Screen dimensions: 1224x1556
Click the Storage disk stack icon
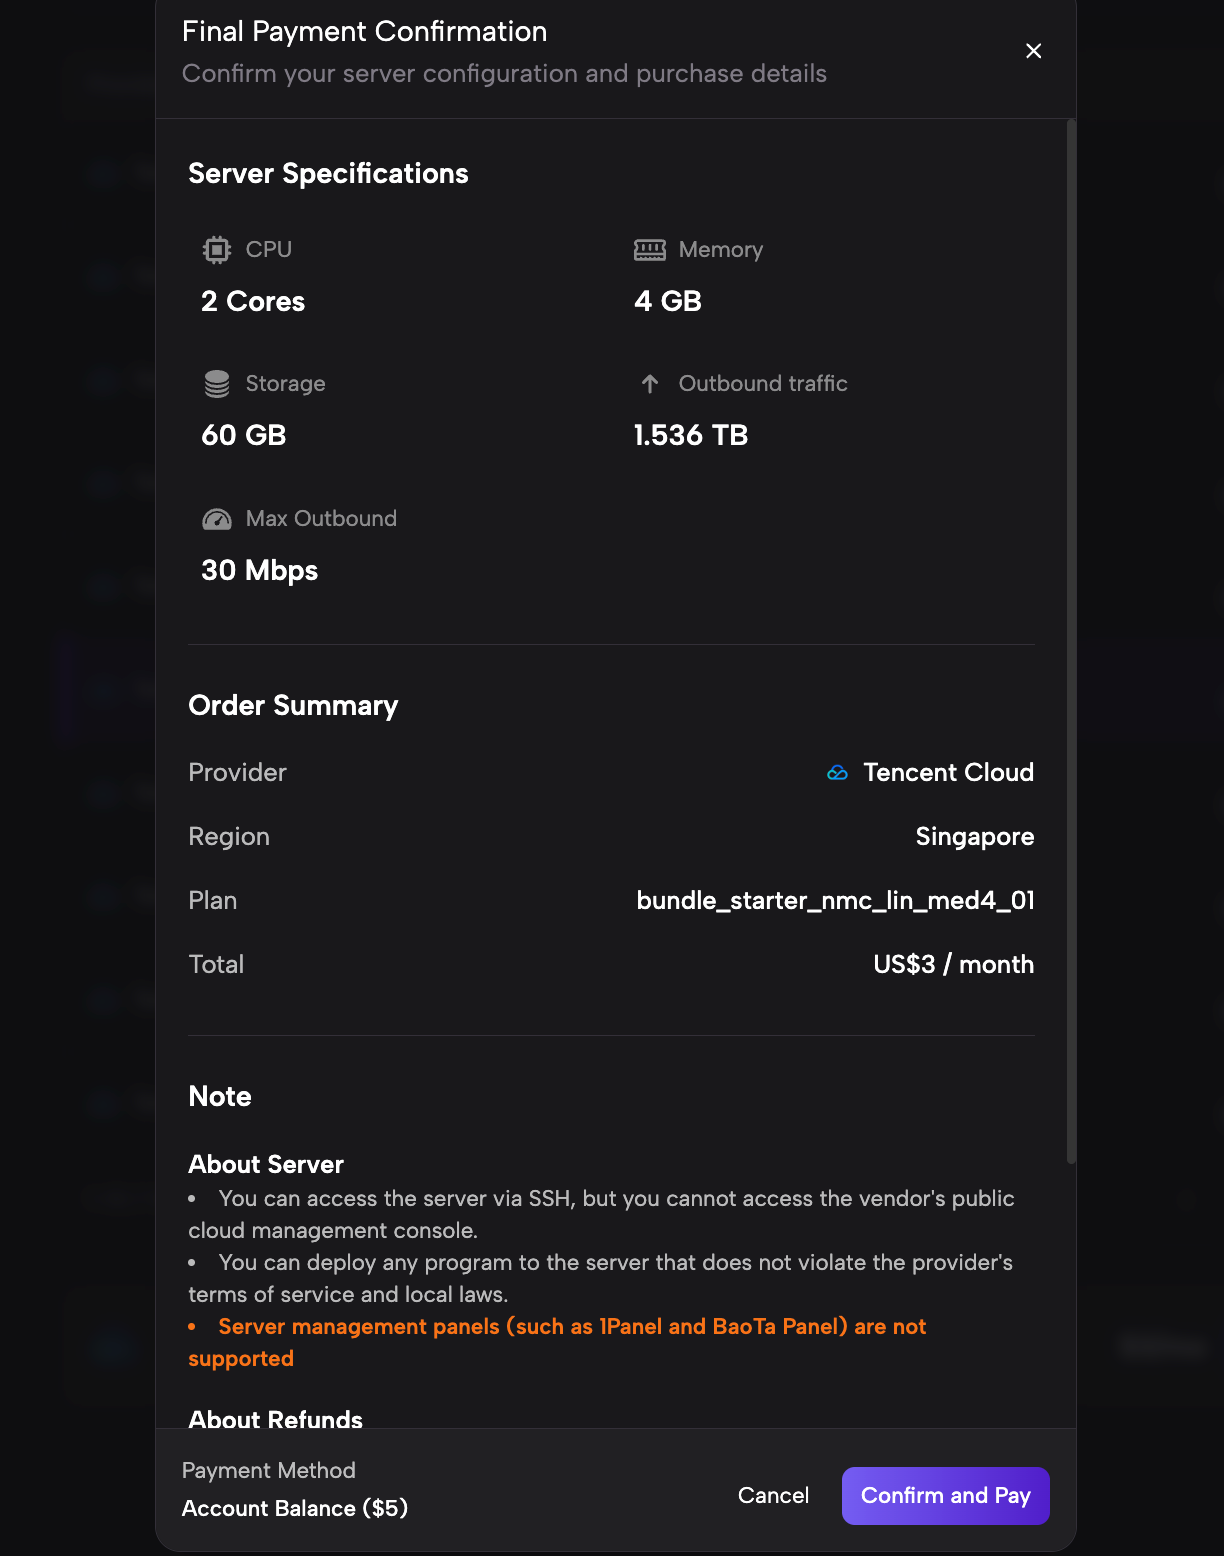[216, 384]
